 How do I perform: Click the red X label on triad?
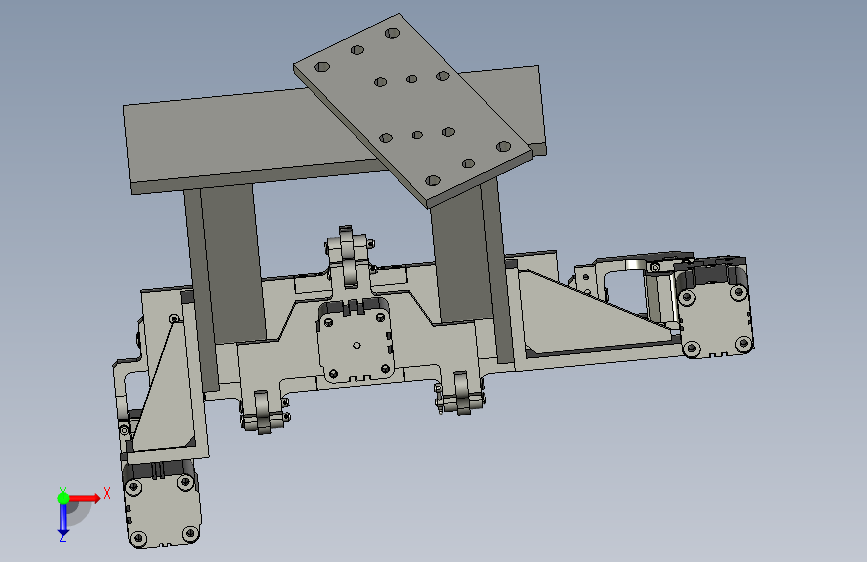coord(107,493)
